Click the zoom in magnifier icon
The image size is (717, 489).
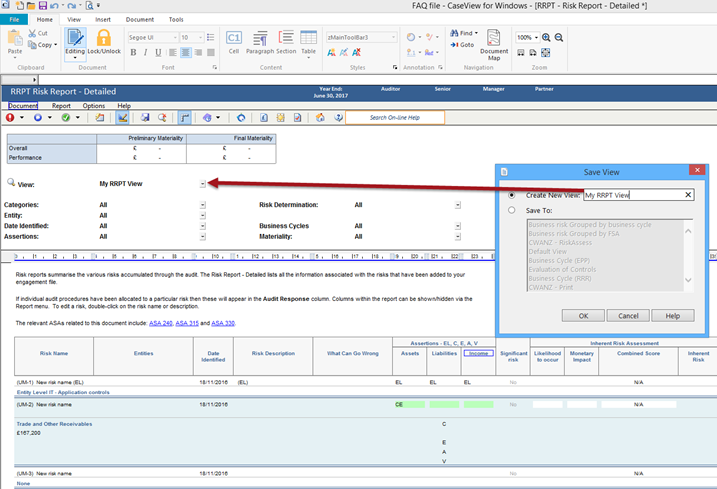(546, 38)
